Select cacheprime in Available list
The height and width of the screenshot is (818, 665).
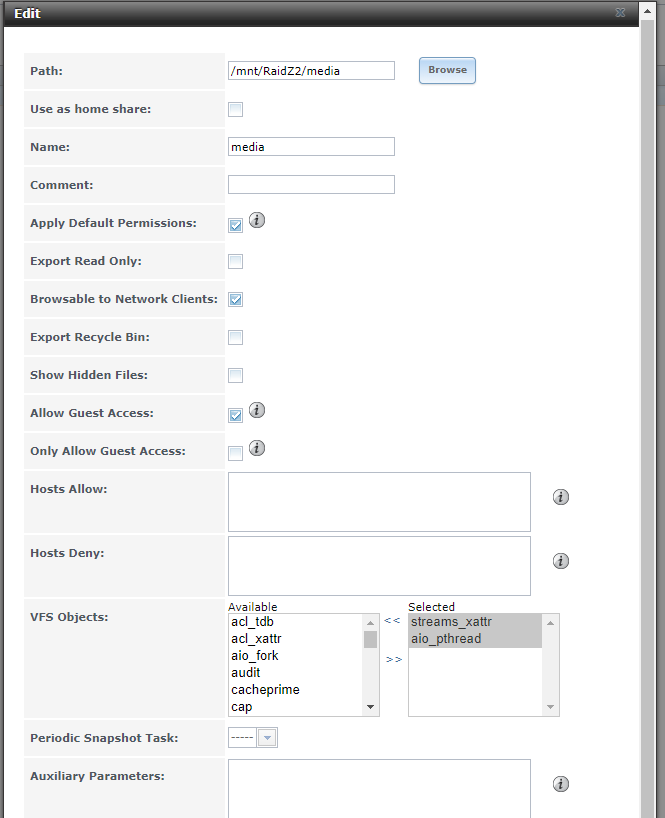296,690
